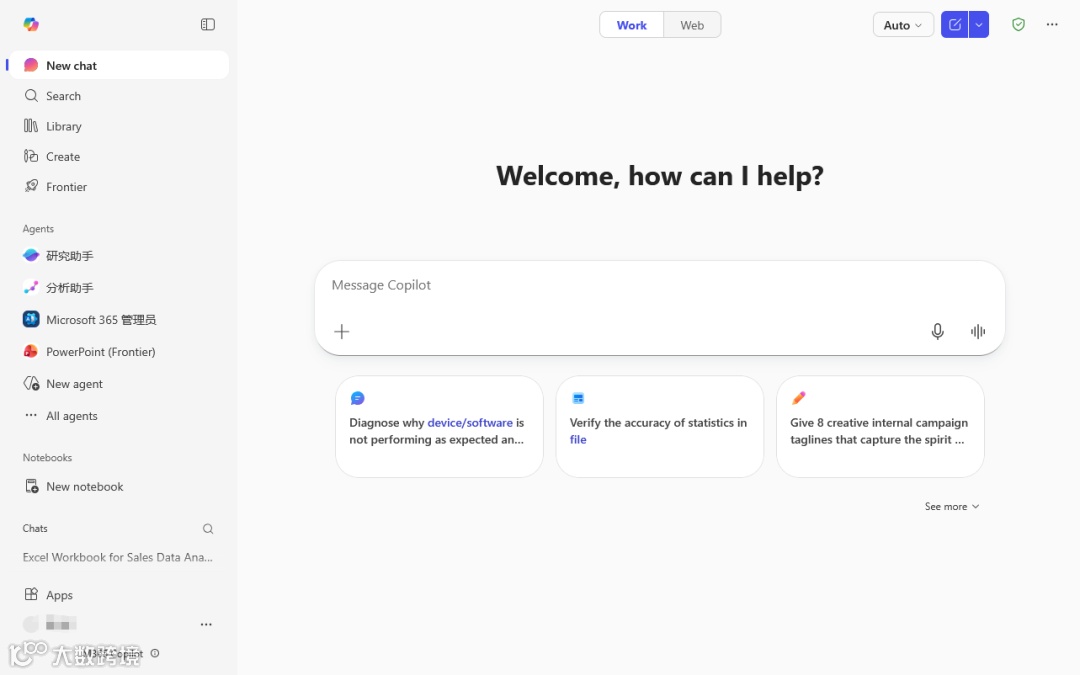Image resolution: width=1080 pixels, height=675 pixels.
Task: Click the user profile avatar
Action: pos(31,624)
